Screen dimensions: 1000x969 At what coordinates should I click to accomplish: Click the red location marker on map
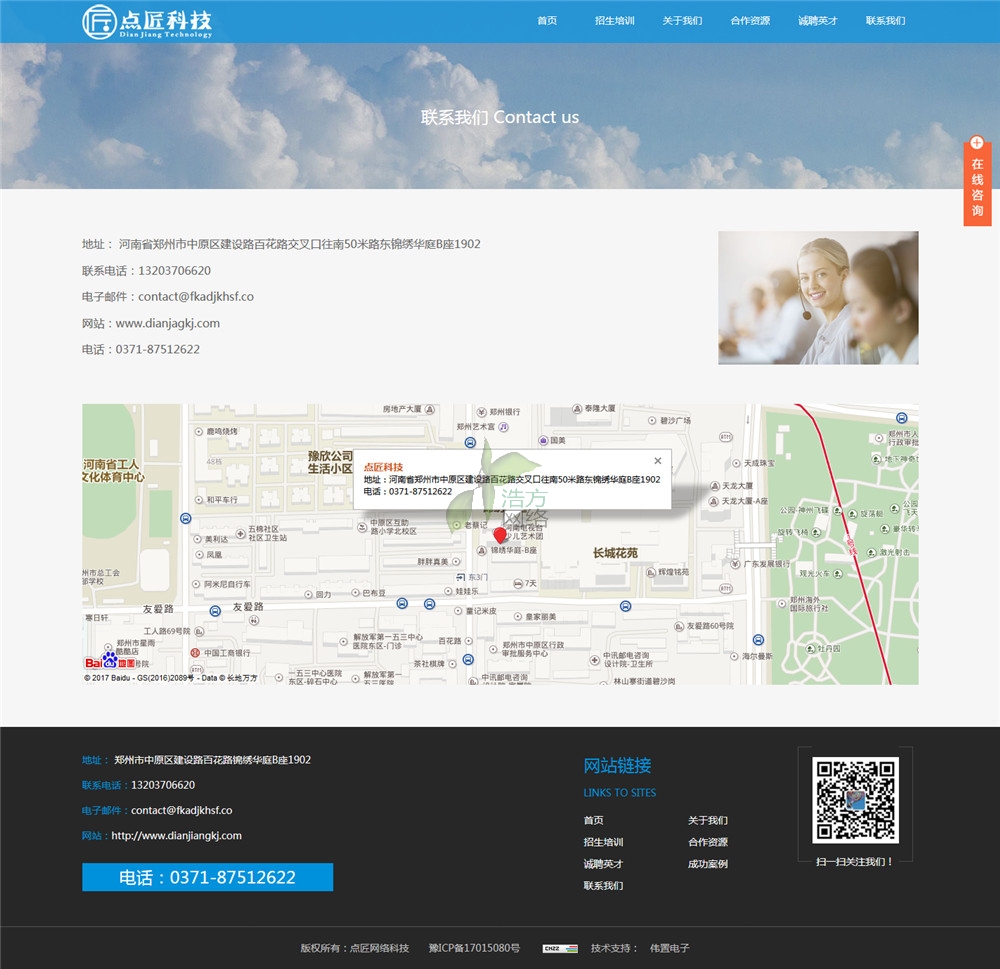500,536
